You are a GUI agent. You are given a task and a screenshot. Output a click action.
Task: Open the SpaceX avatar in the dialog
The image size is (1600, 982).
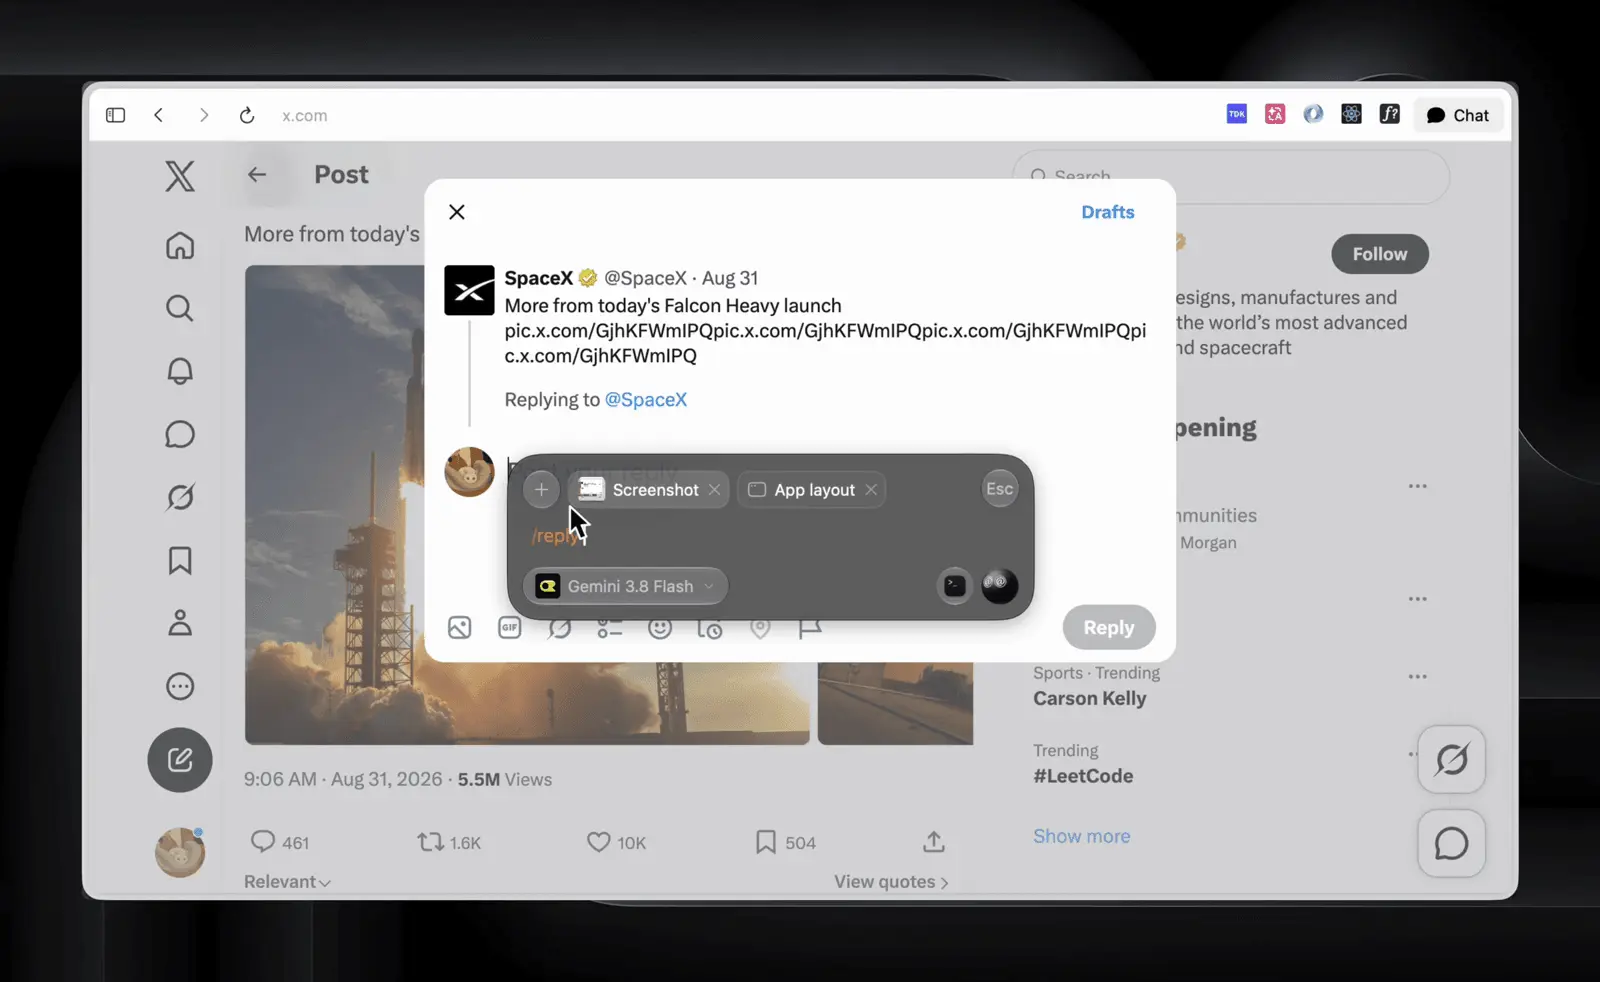(x=469, y=290)
